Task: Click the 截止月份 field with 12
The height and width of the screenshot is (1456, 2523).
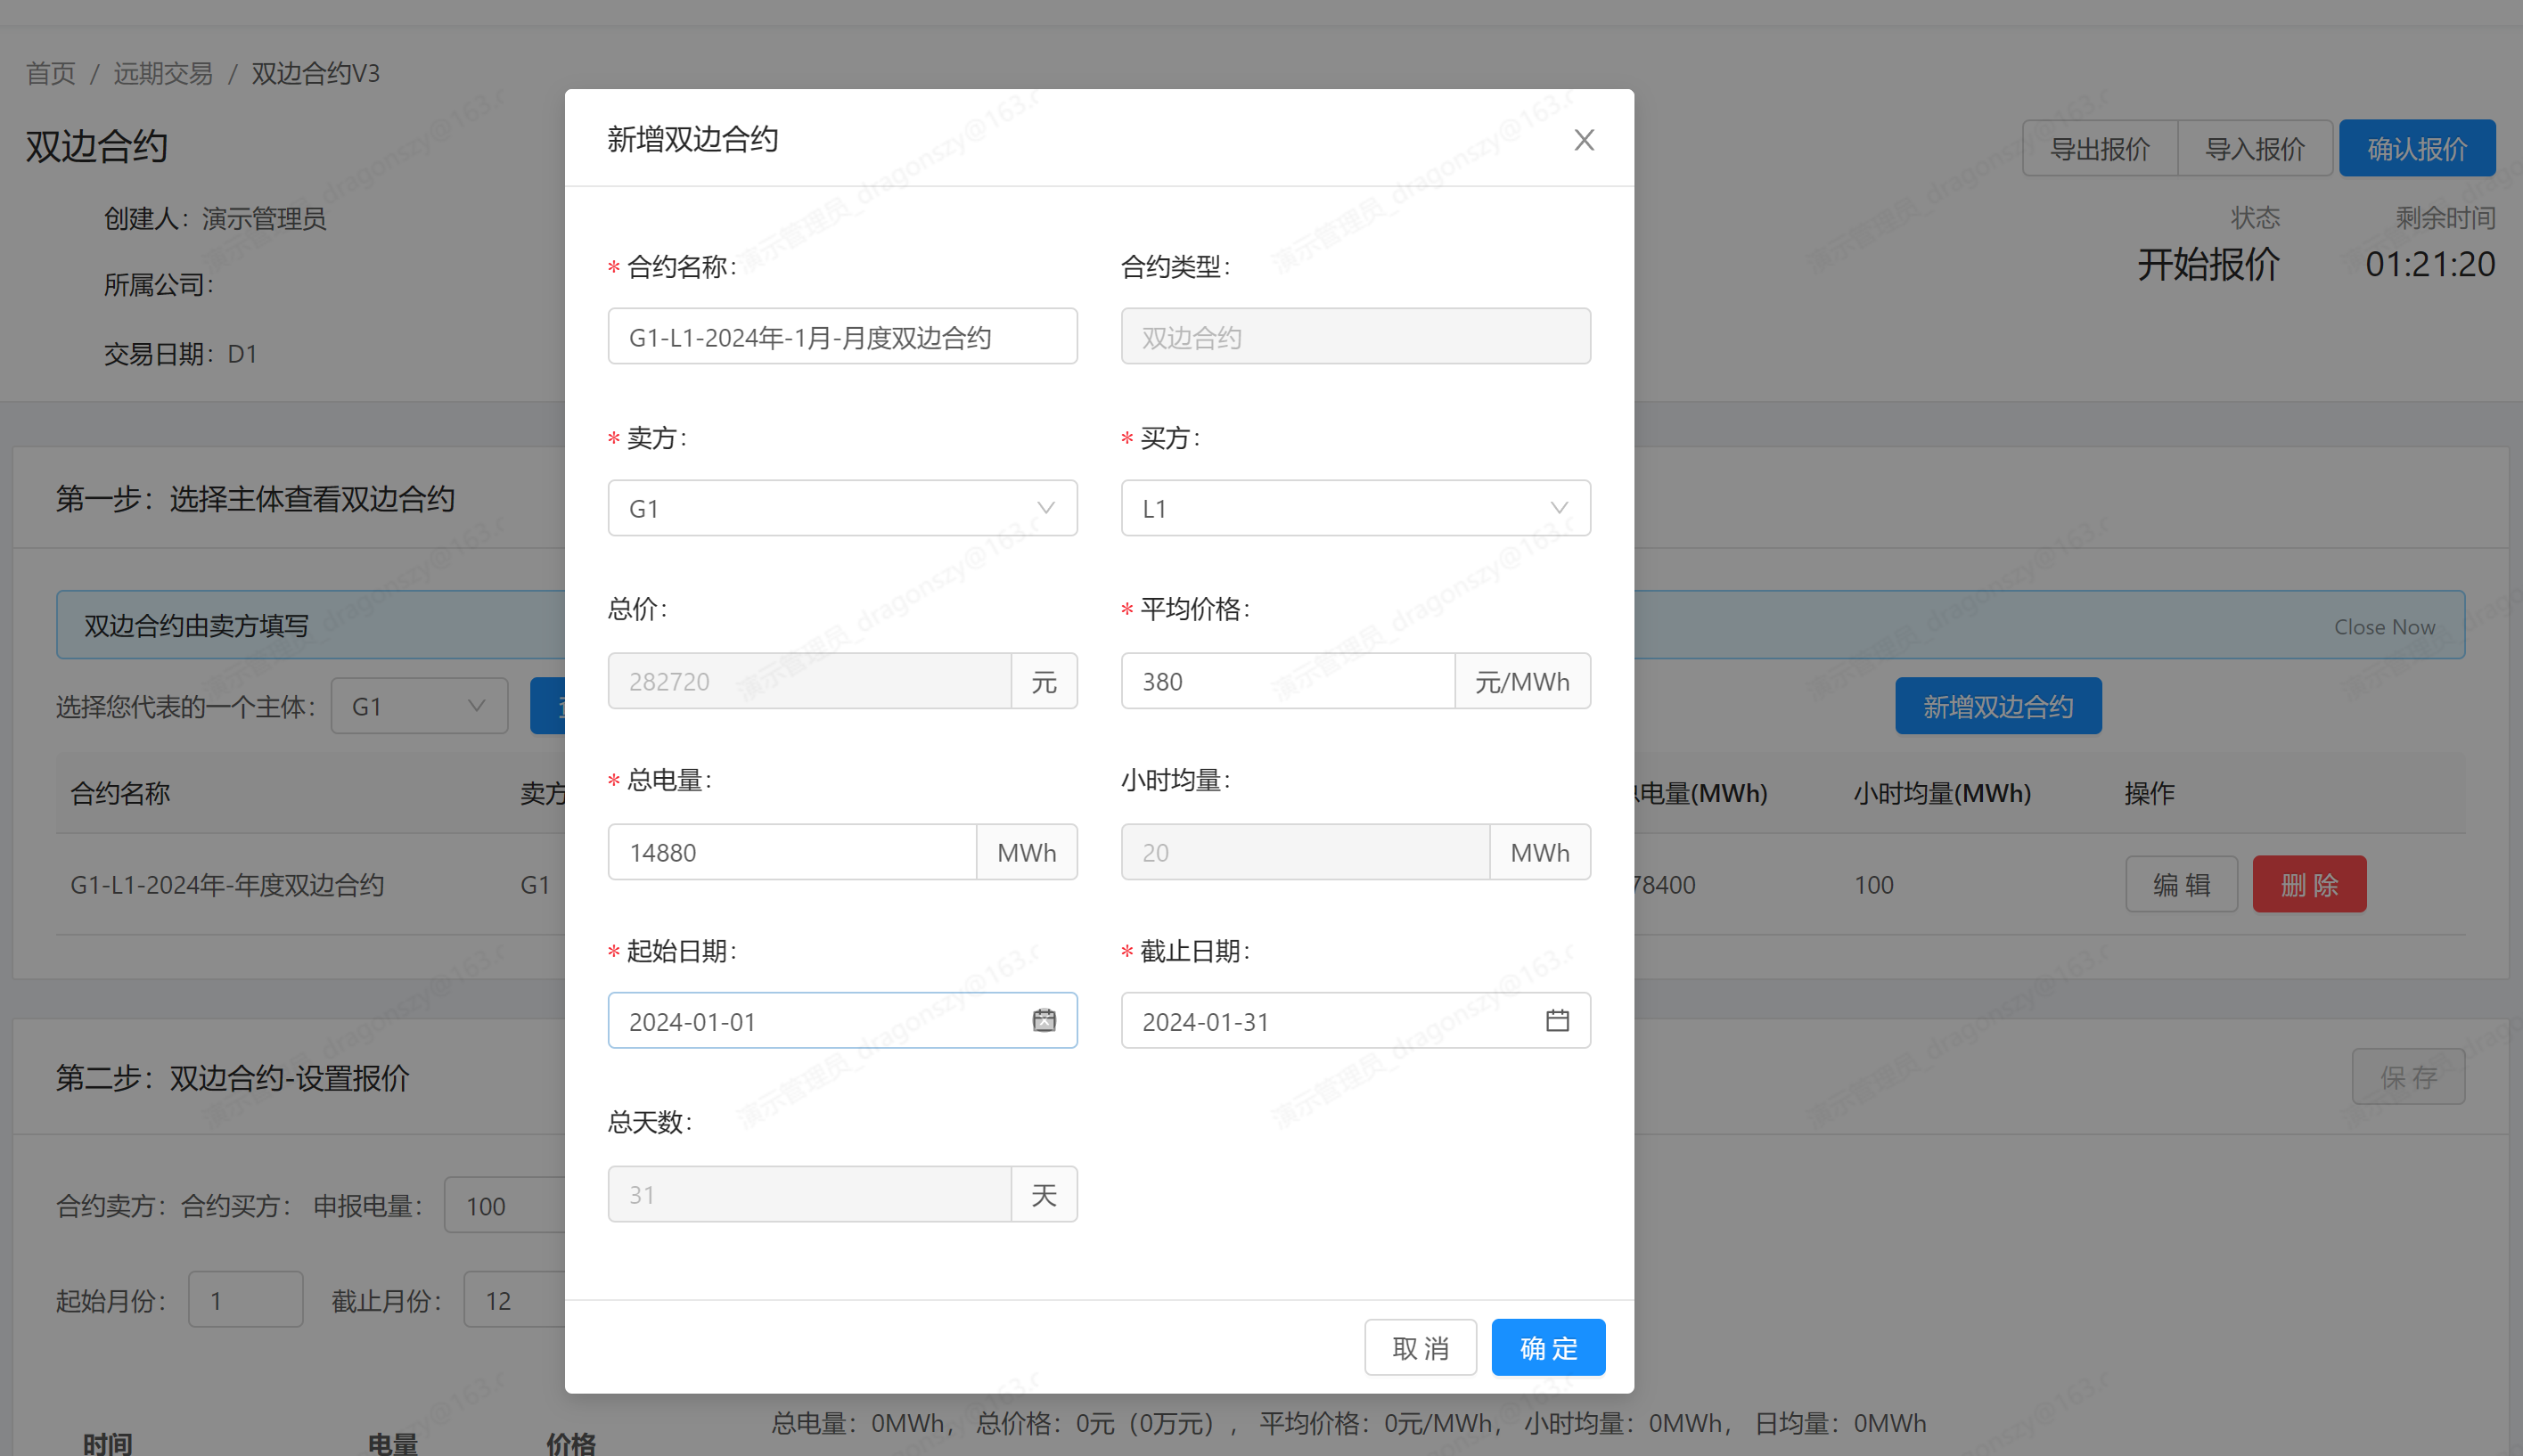Action: coord(515,1299)
